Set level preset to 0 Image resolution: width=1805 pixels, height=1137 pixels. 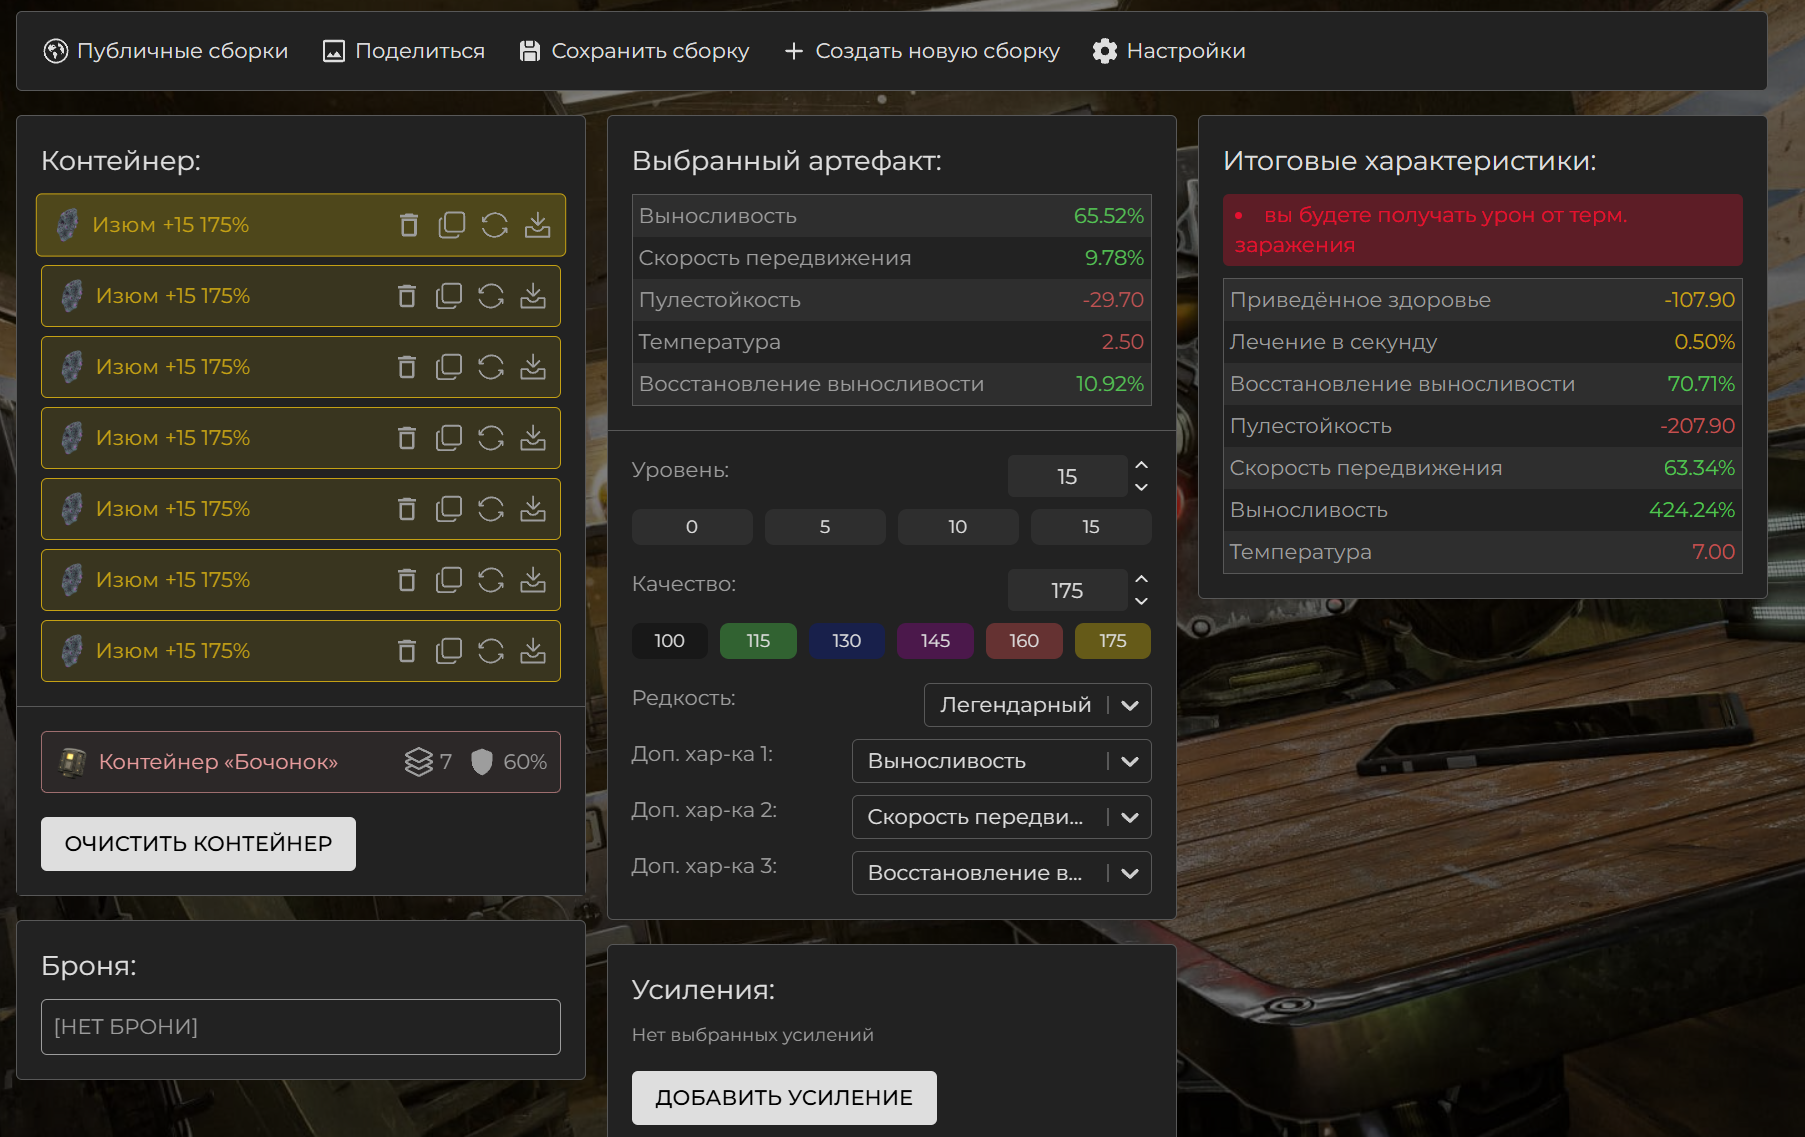click(692, 527)
